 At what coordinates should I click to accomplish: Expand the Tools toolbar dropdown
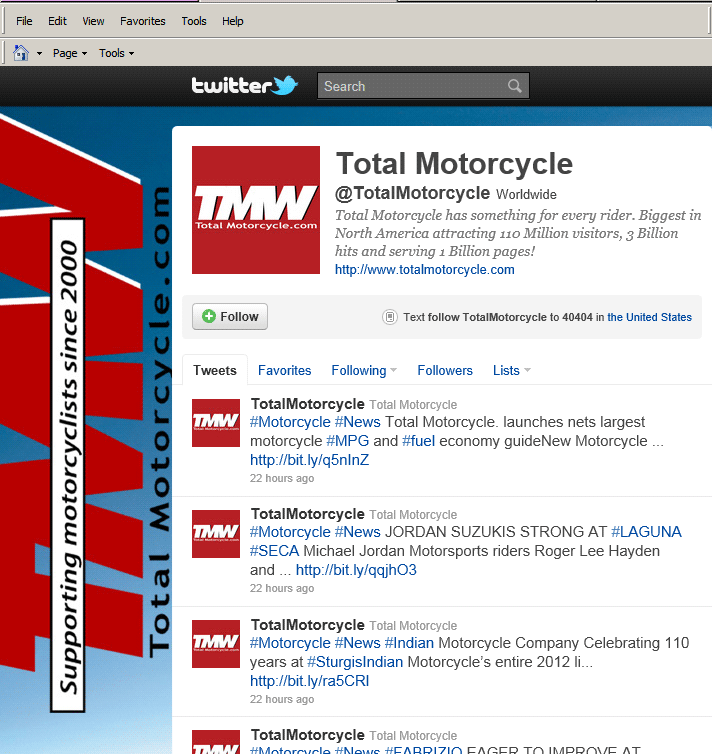tap(116, 53)
